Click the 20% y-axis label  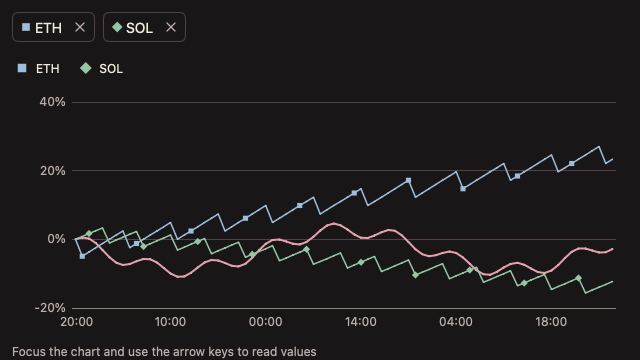tap(53, 171)
